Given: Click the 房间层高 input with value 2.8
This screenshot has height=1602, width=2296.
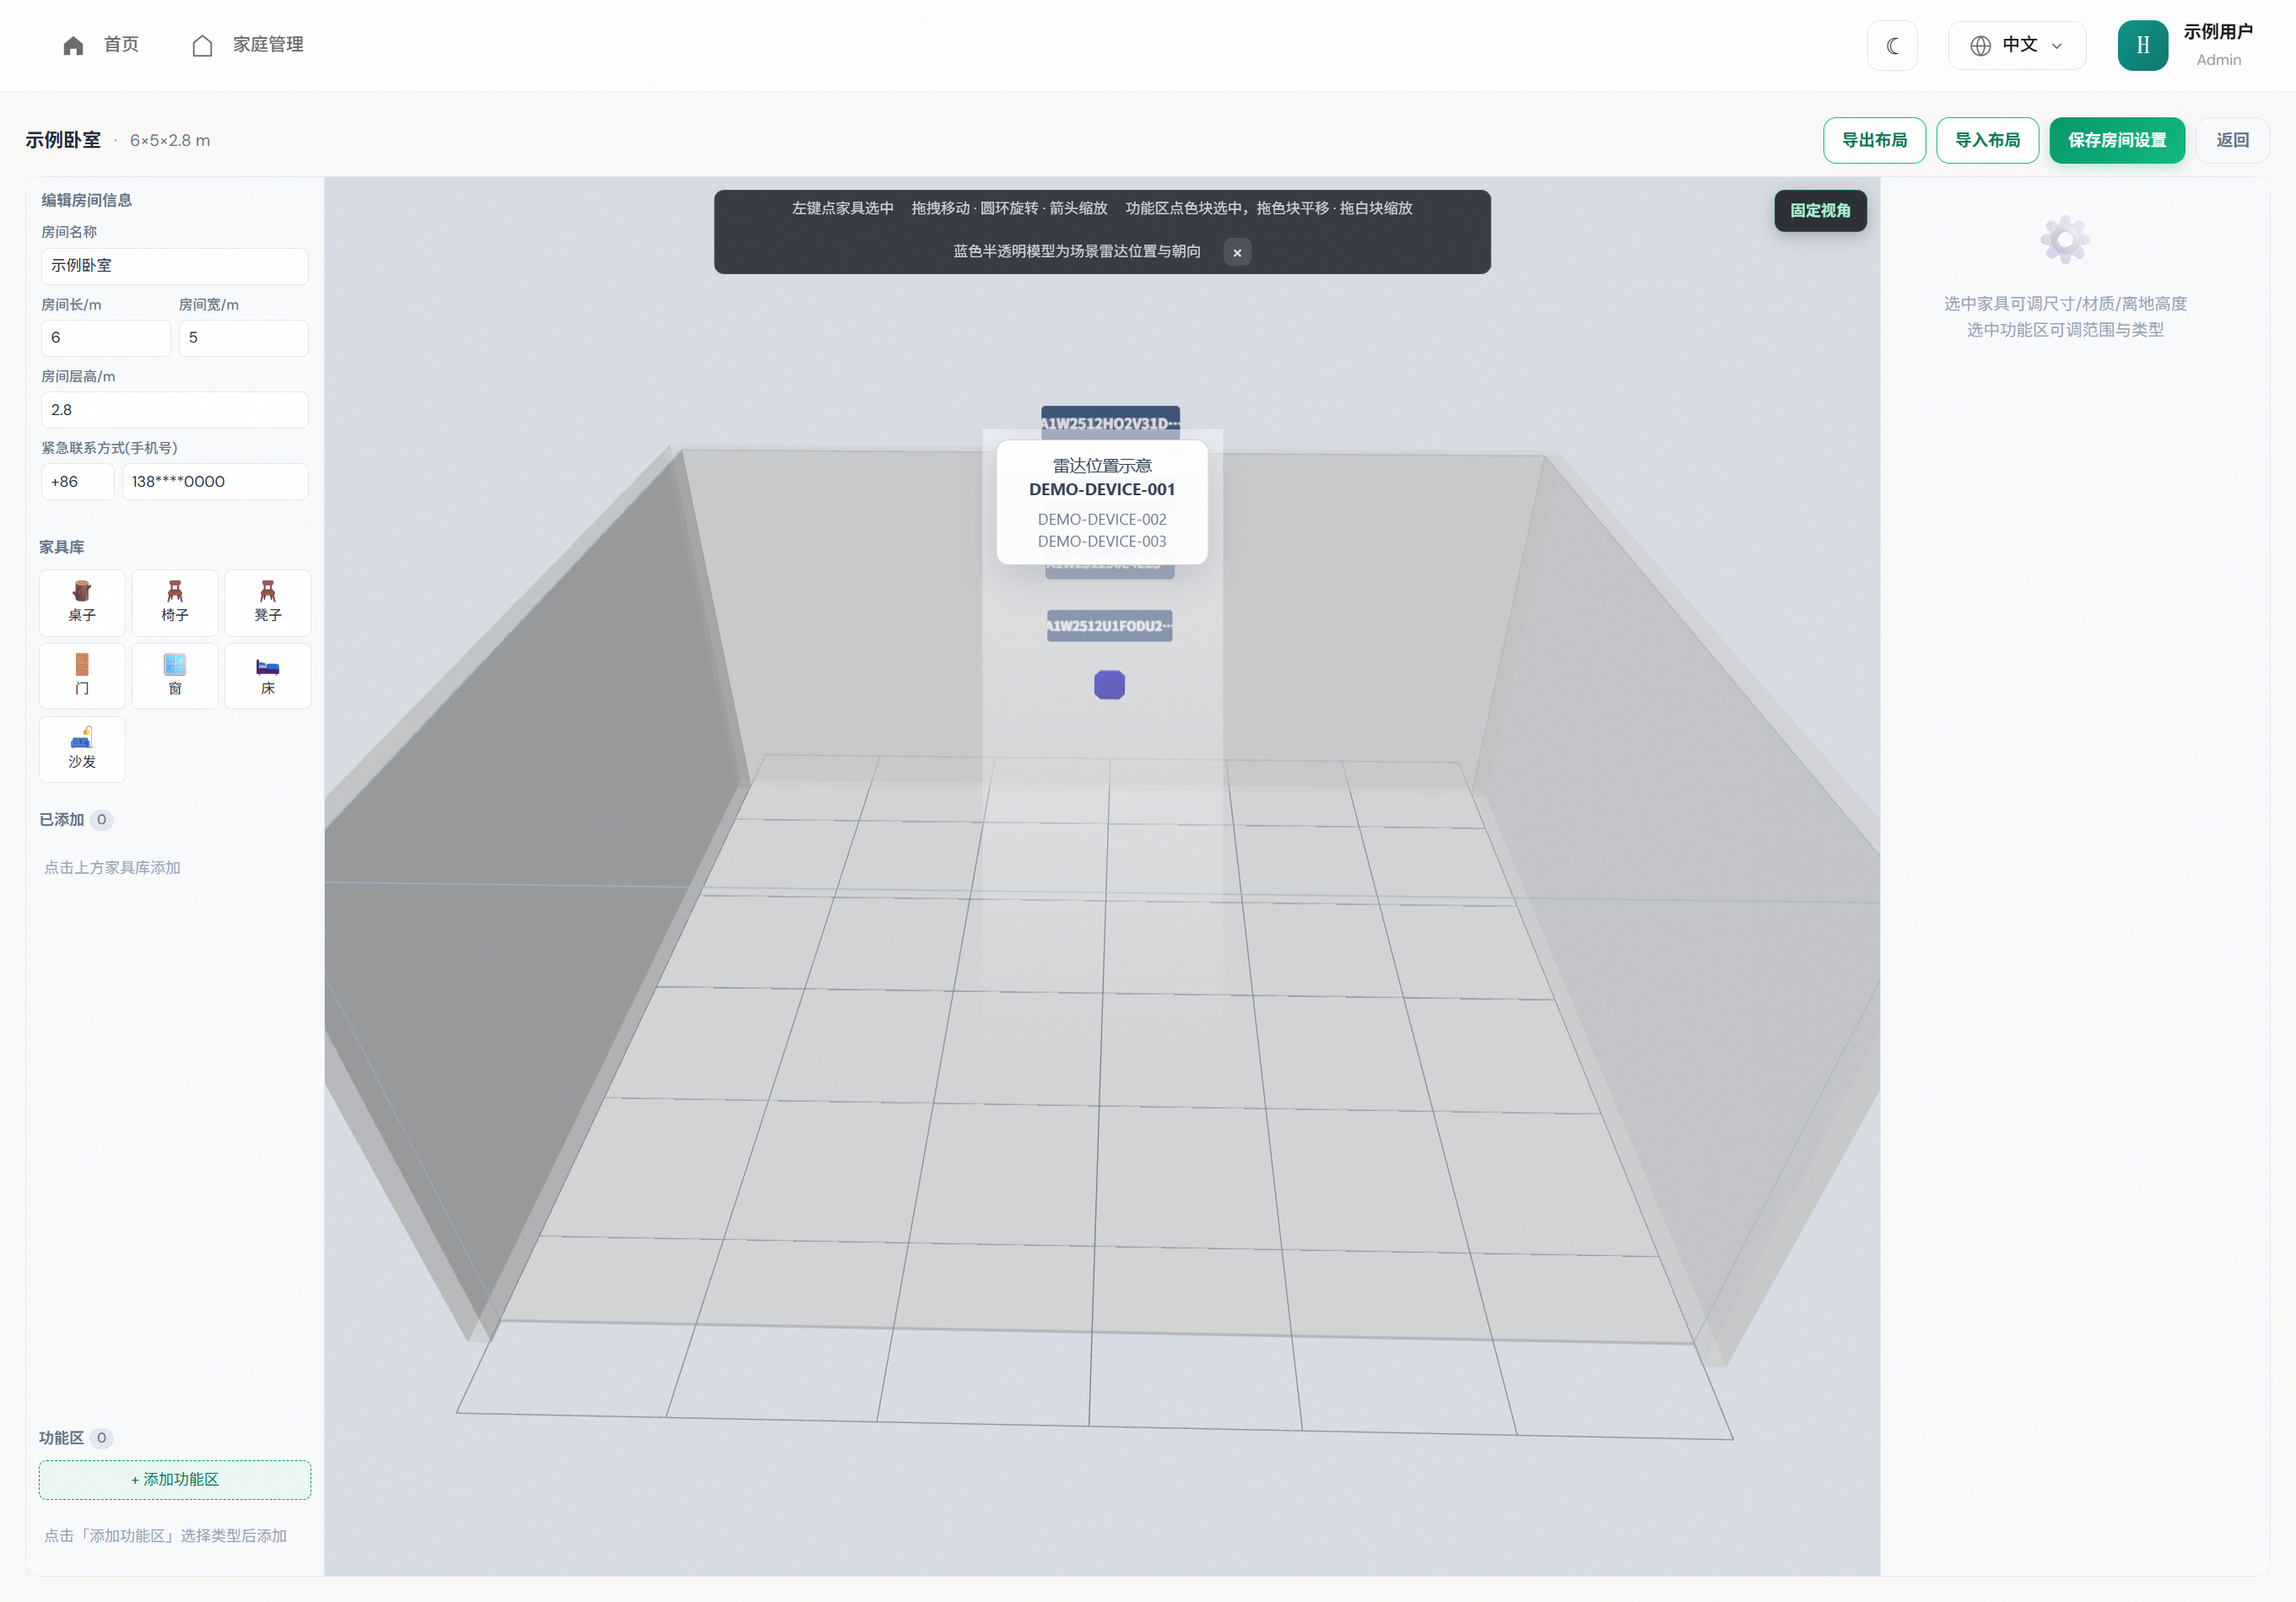Looking at the screenshot, I should tap(175, 410).
